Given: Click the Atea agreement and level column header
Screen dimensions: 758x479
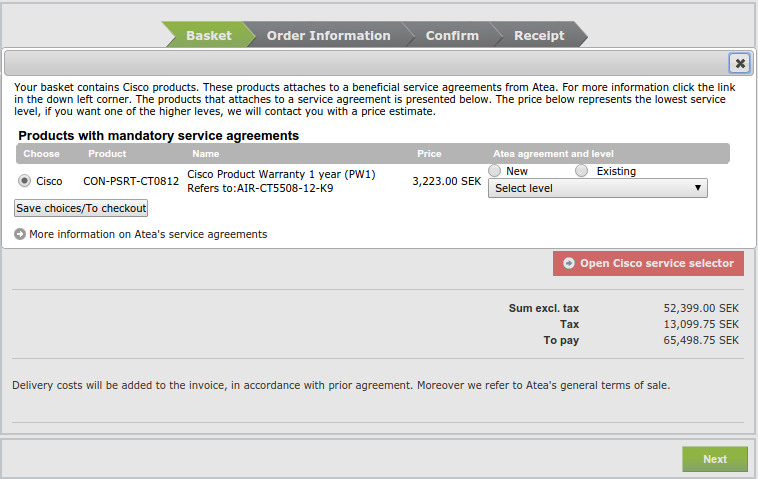Looking at the screenshot, I should coord(553,154).
